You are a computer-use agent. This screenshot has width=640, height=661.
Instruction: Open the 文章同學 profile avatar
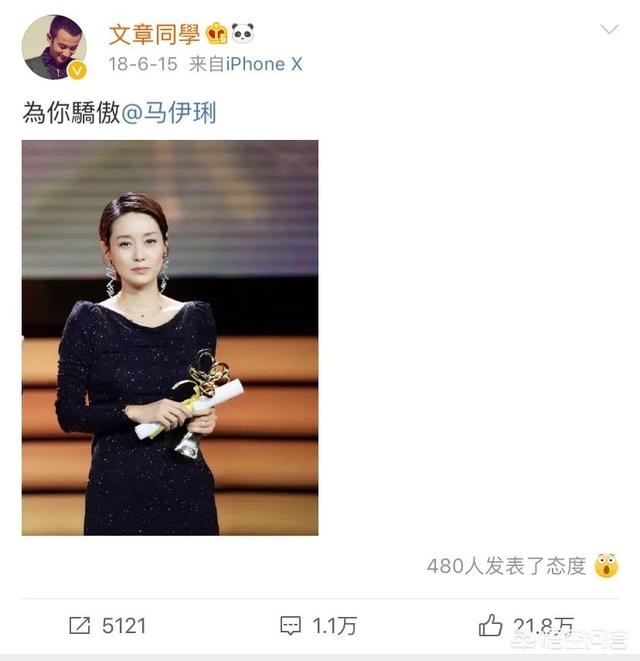pos(54,47)
